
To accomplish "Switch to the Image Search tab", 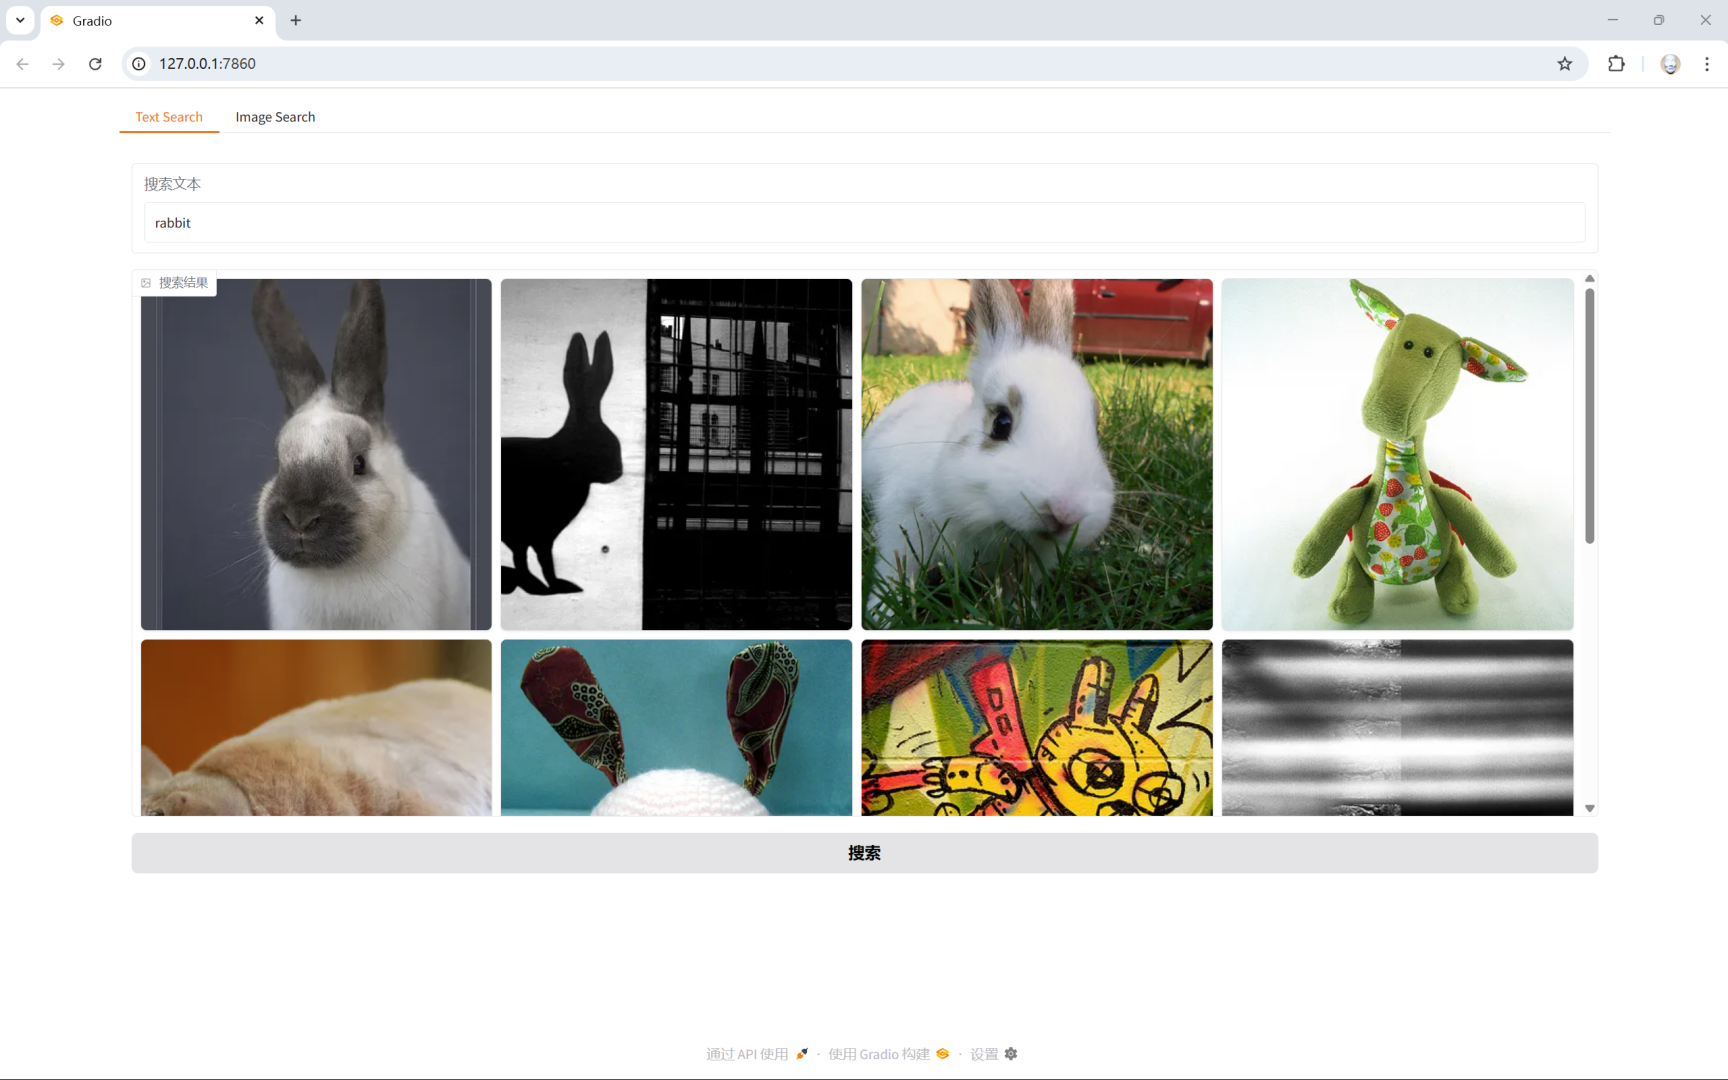I will click(275, 117).
